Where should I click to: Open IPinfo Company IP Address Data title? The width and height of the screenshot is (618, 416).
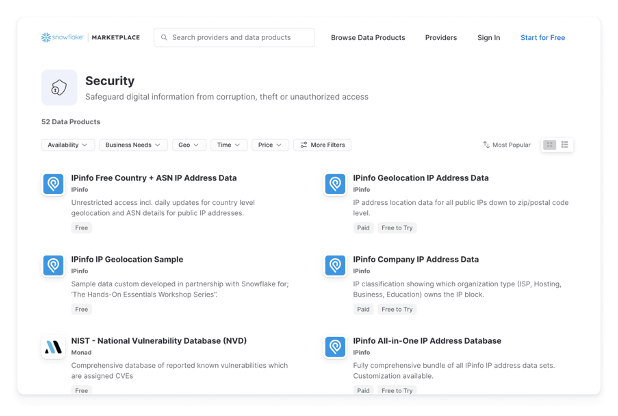pos(416,259)
